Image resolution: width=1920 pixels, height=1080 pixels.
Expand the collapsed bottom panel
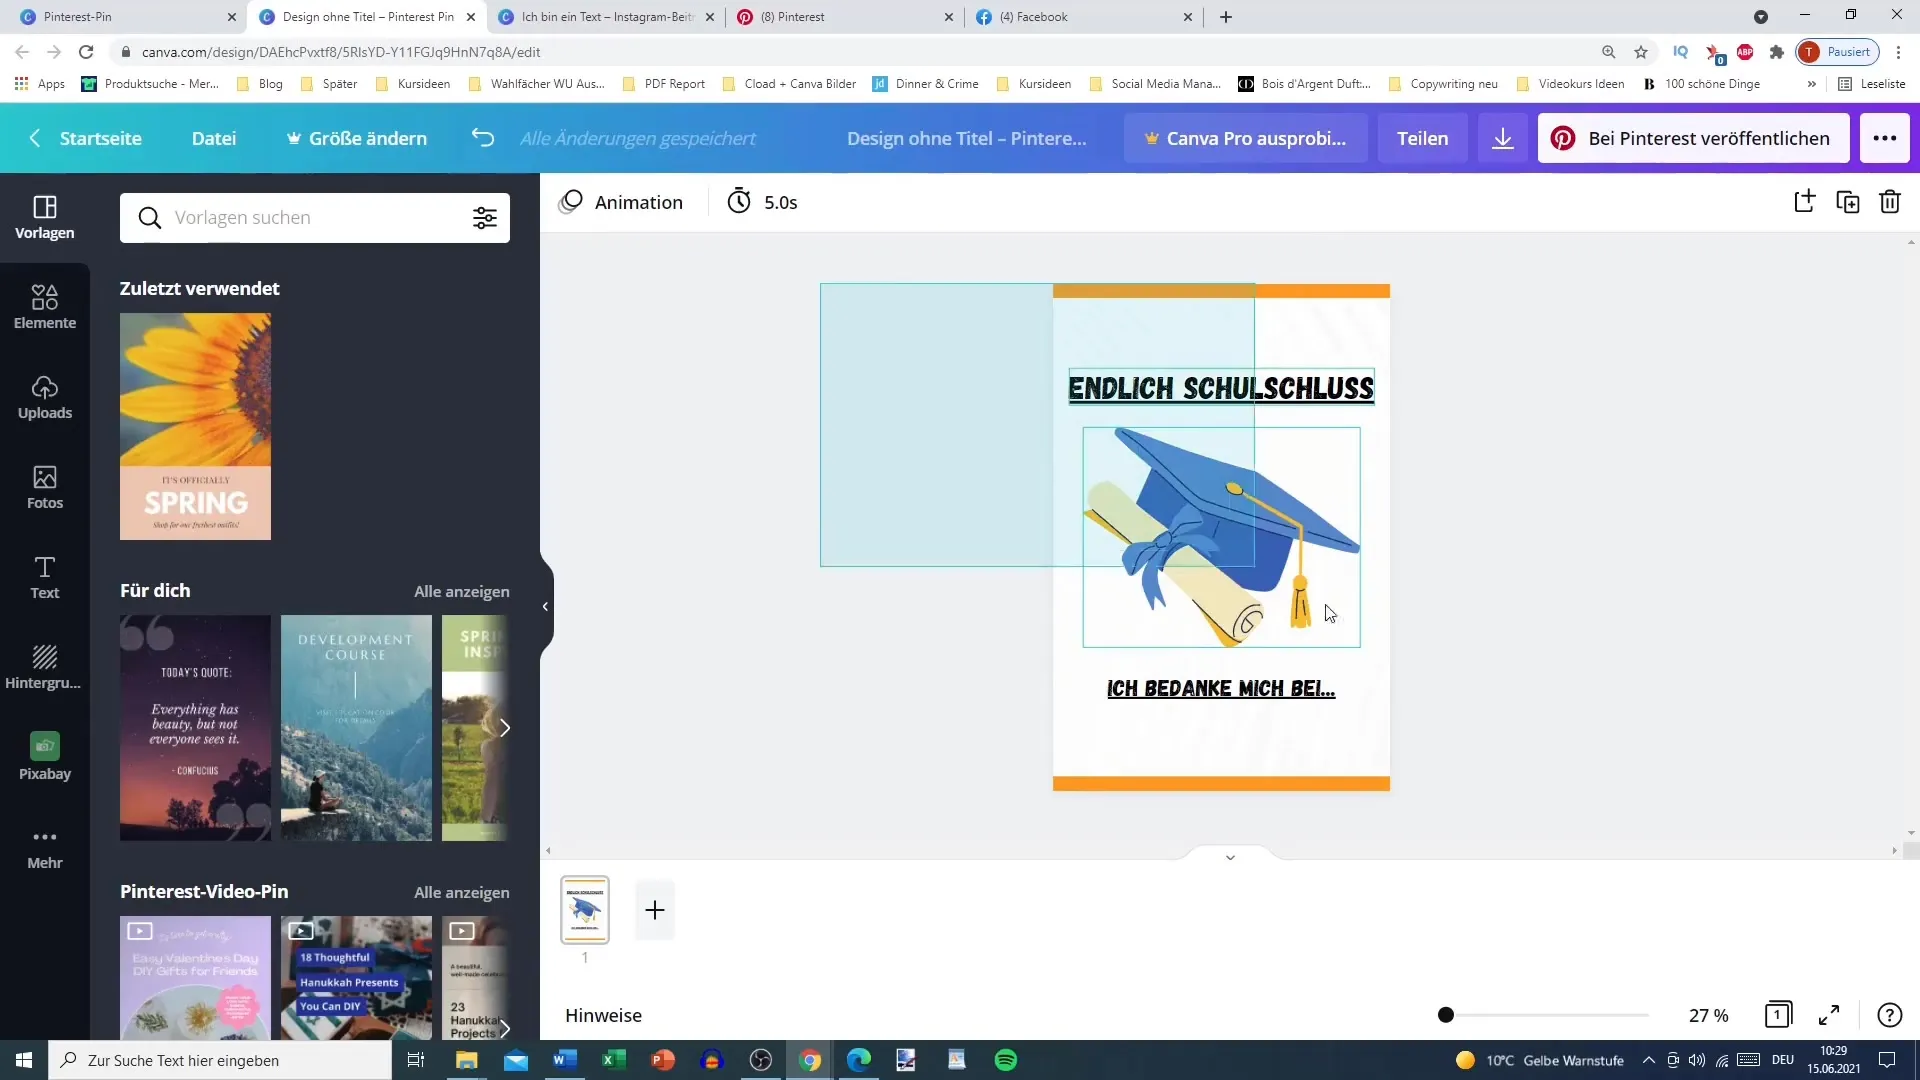pyautogui.click(x=1229, y=857)
